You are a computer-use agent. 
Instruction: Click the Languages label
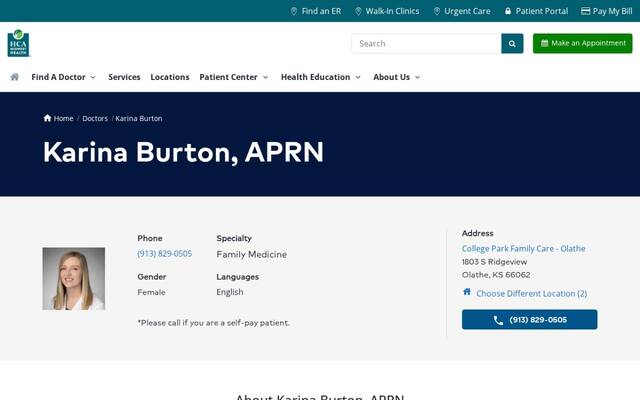point(238,277)
